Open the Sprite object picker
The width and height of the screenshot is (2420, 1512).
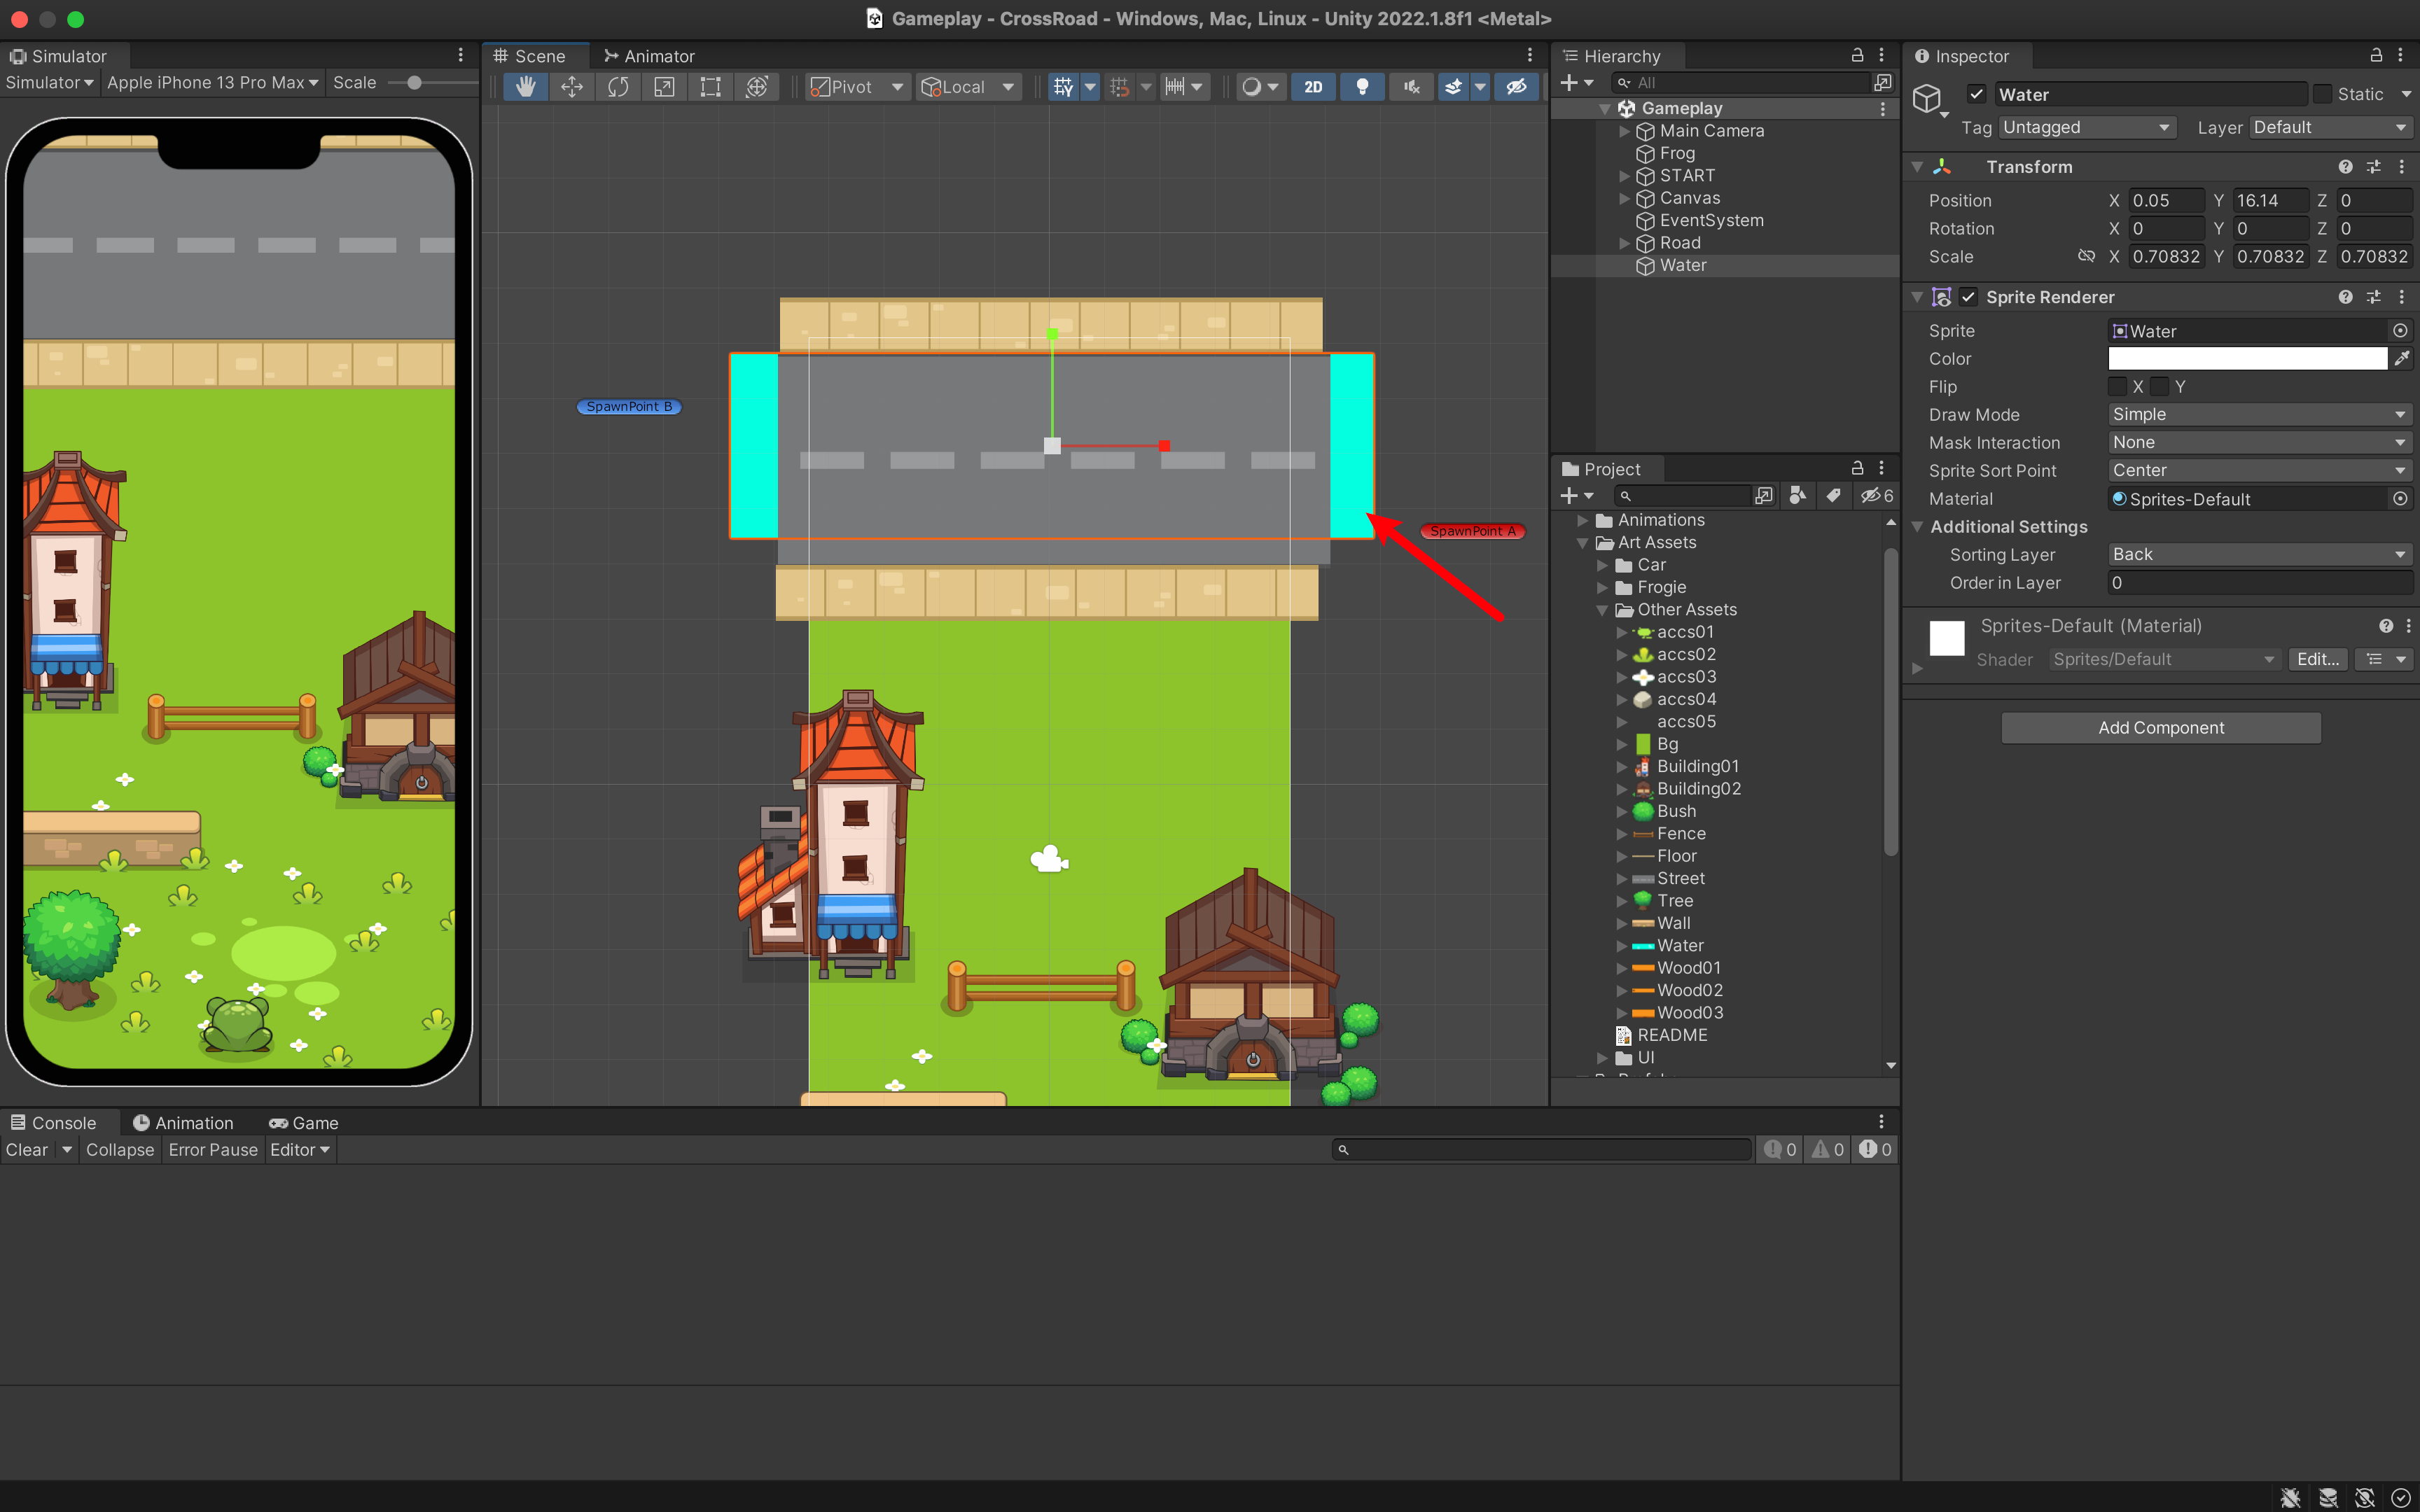pyautogui.click(x=2400, y=330)
